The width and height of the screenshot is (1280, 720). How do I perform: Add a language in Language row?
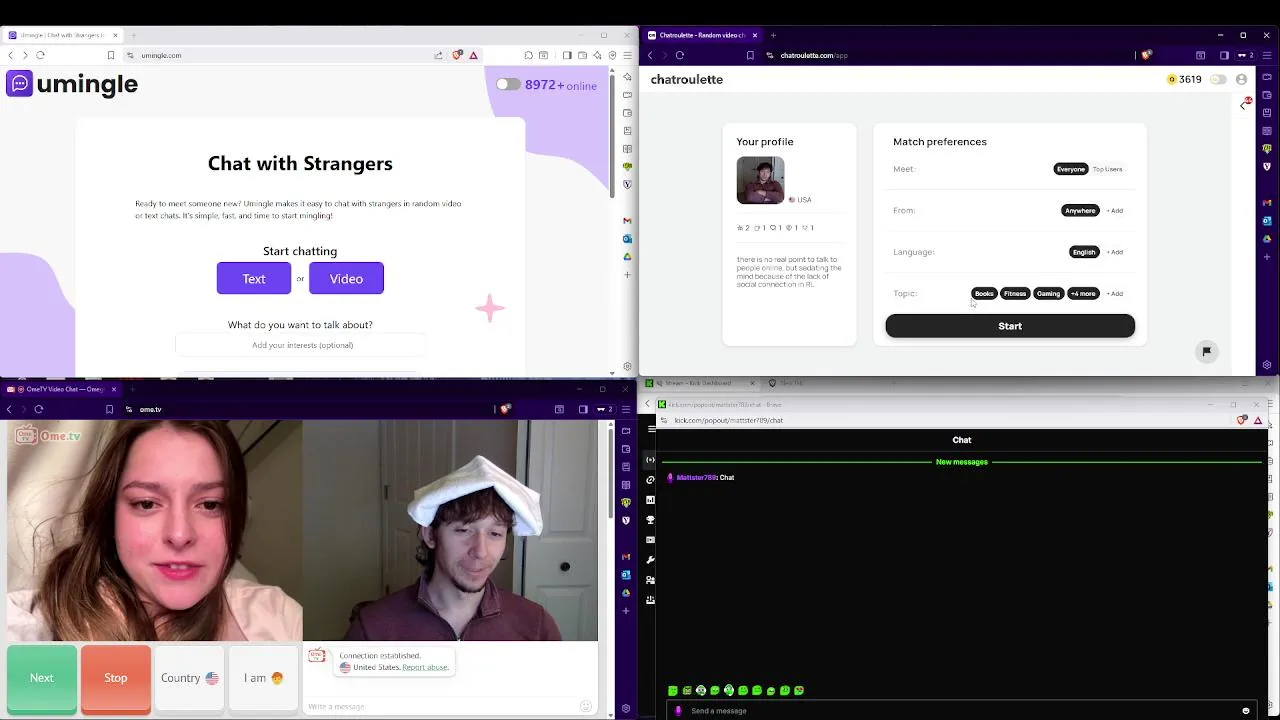pos(1115,252)
